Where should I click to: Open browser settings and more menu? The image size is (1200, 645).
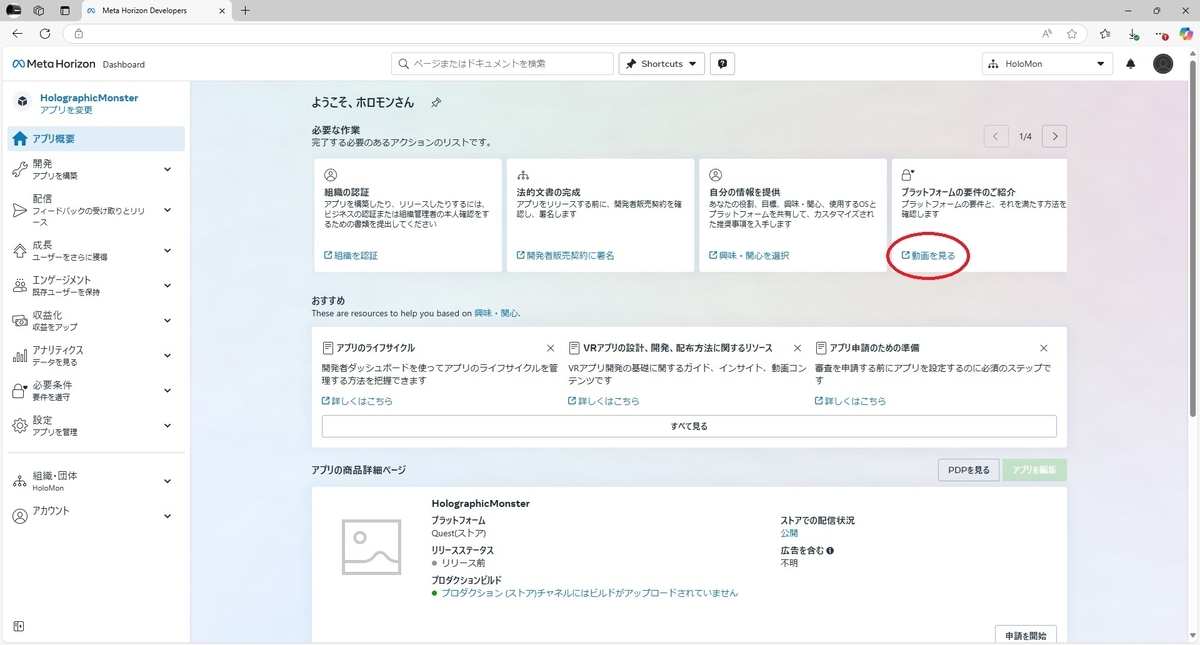pos(1159,33)
